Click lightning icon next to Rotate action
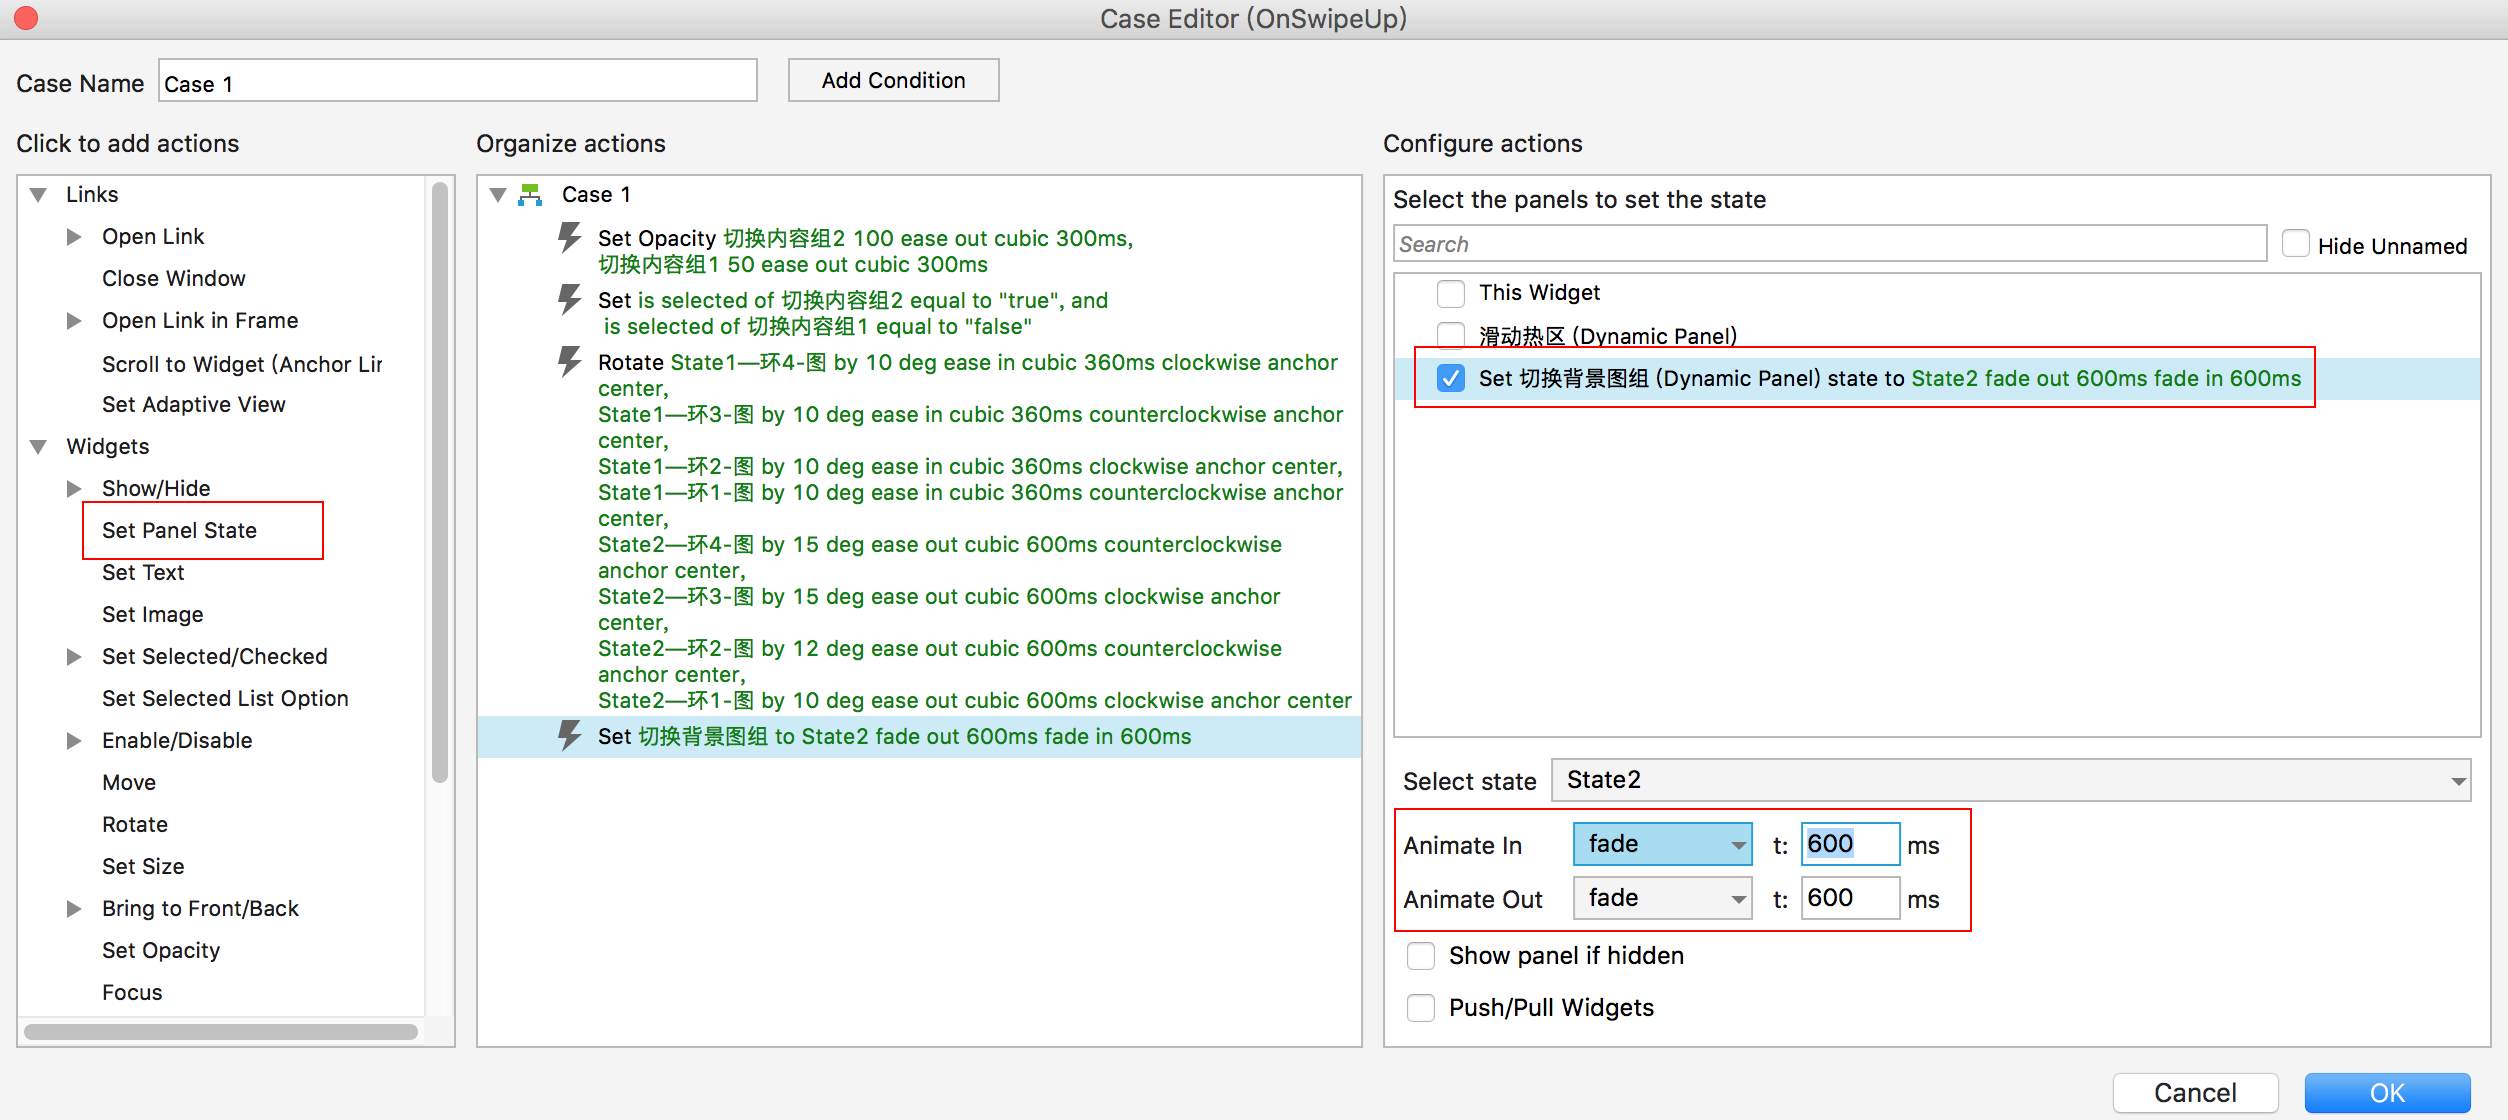 [569, 362]
